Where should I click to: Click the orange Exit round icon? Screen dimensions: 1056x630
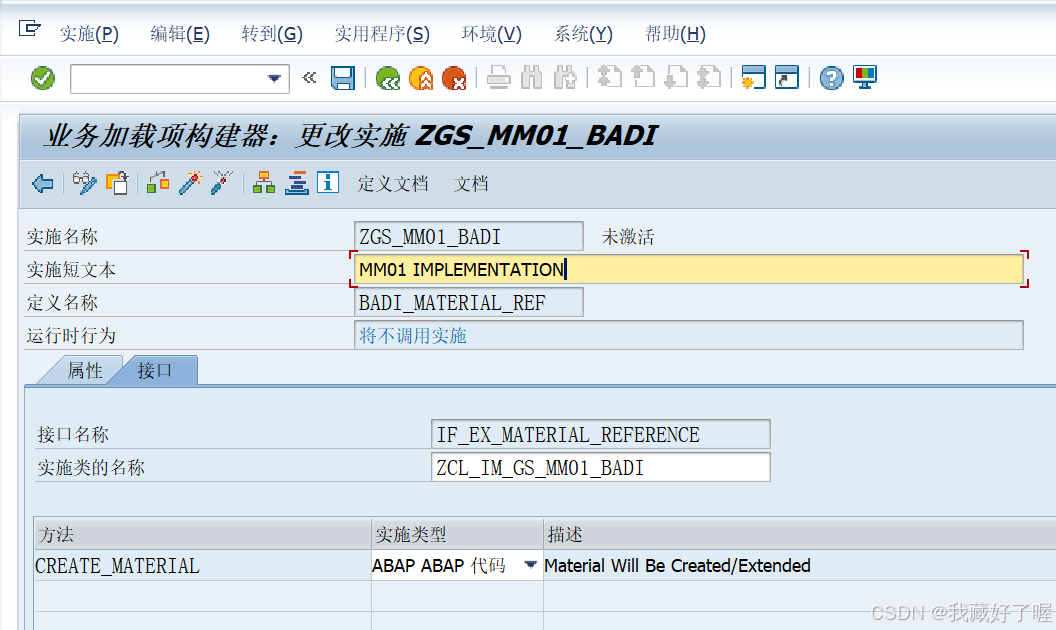(x=422, y=79)
